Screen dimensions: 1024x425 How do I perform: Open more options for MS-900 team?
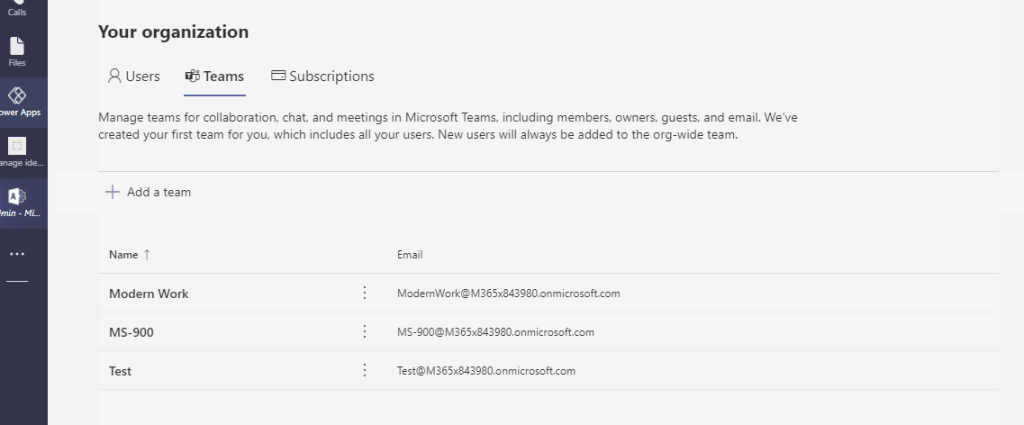364,332
